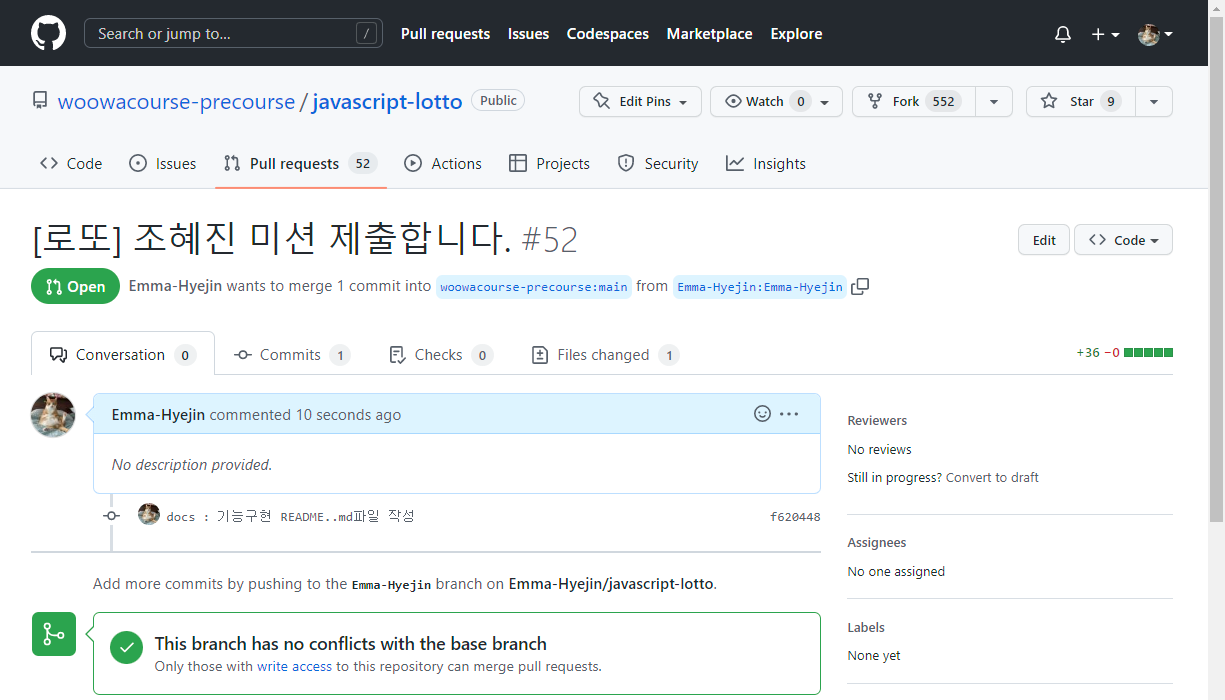Click the green merge status icon
This screenshot has width=1225, height=700.
[54, 634]
